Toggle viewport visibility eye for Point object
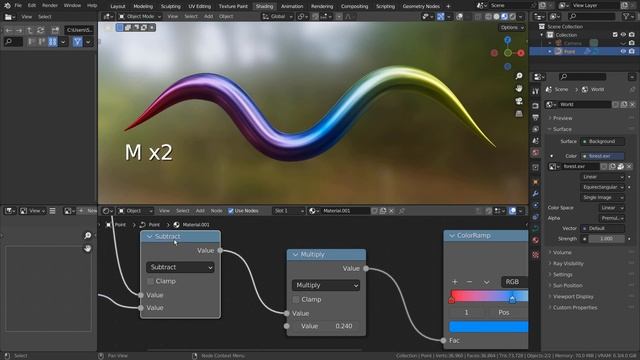The height and width of the screenshot is (360, 640). [x=623, y=51]
